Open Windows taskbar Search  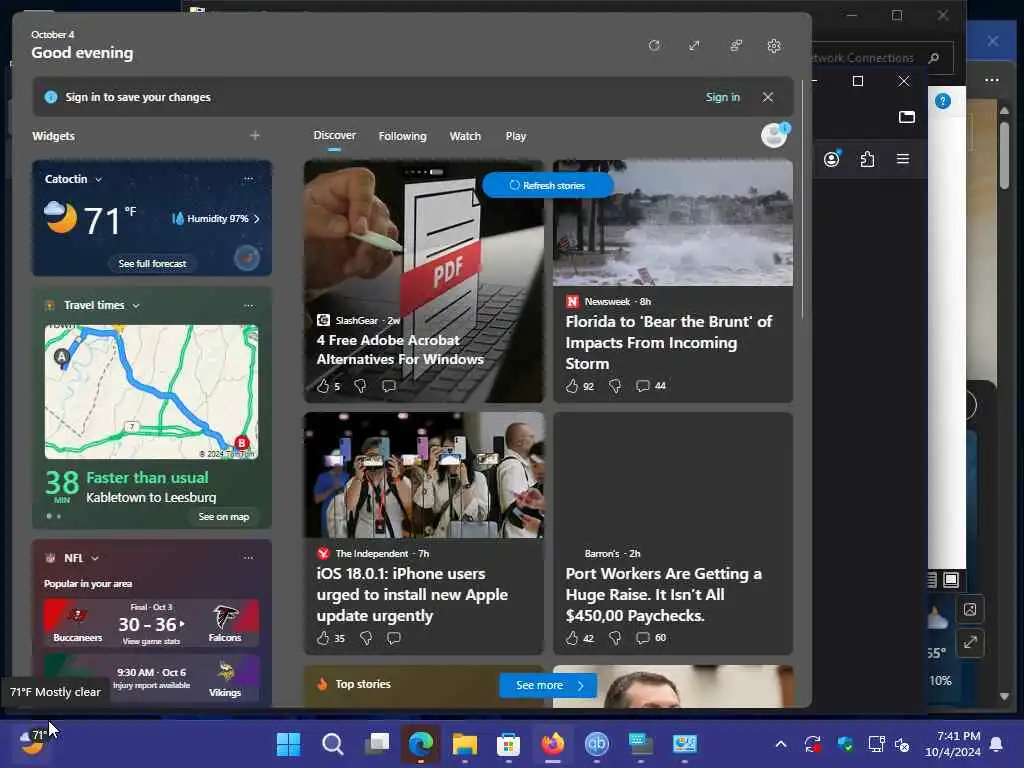click(x=332, y=744)
